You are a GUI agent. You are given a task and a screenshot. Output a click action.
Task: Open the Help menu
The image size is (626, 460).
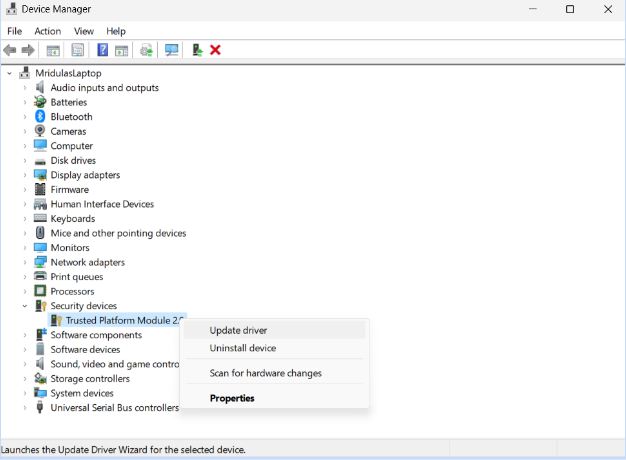coord(116,31)
